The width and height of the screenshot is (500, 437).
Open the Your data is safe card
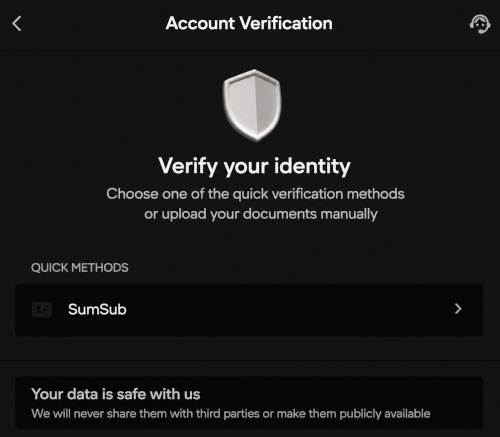pos(249,403)
